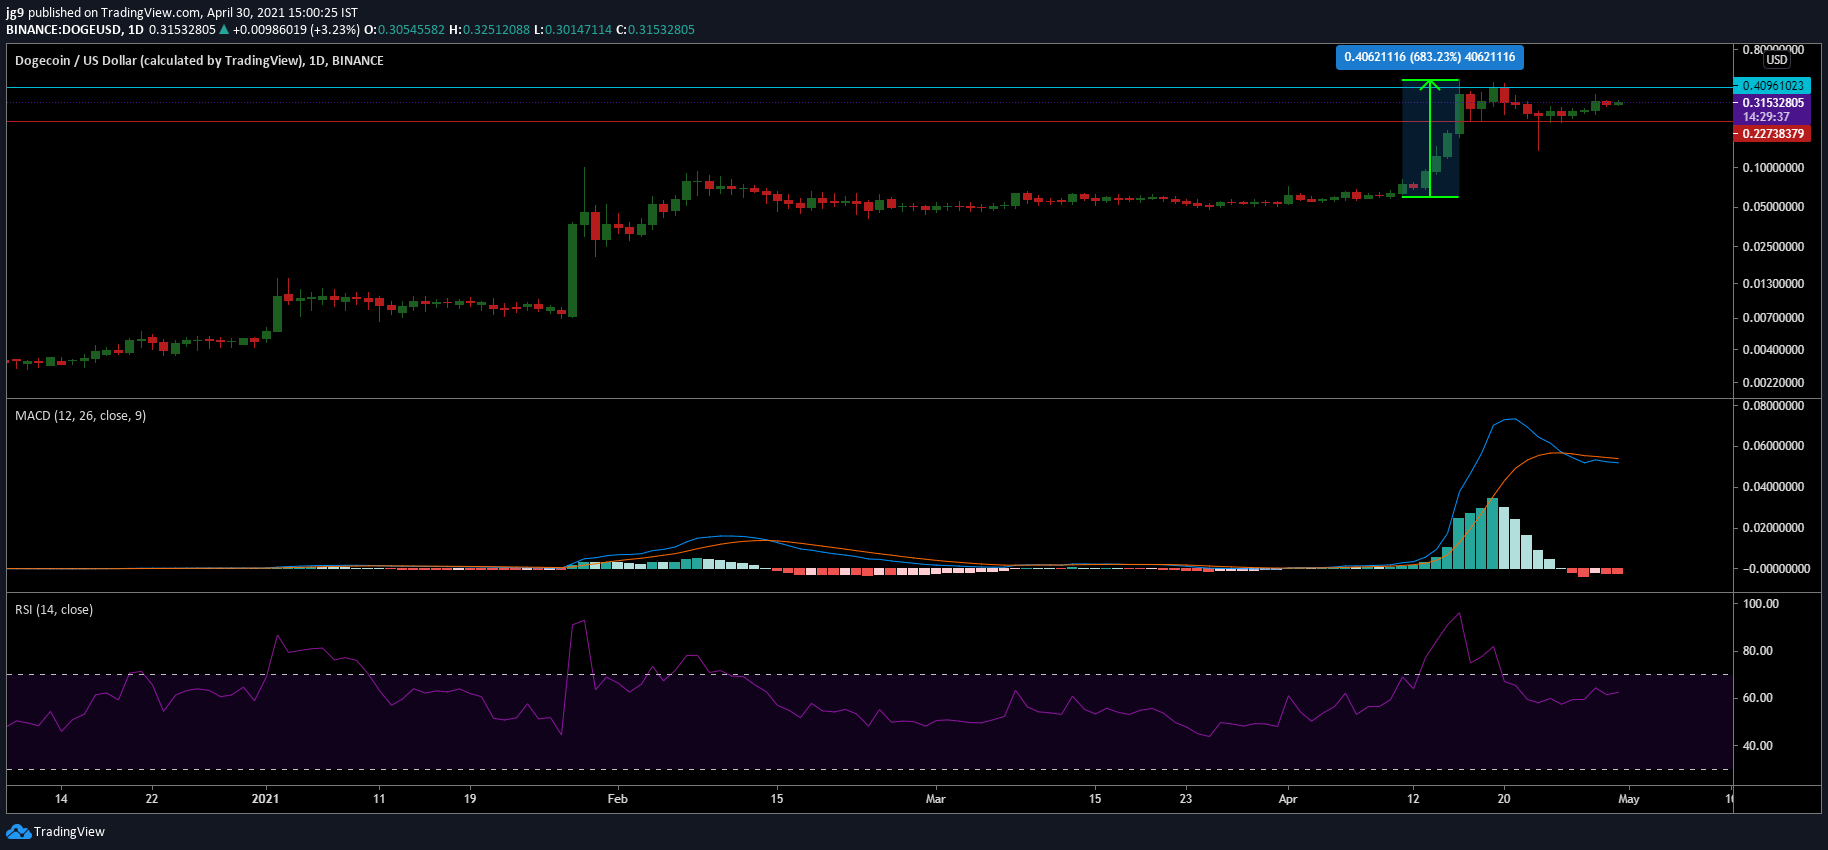Click the red 0.22738379 price tag
Image resolution: width=1828 pixels, height=850 pixels.
[x=1771, y=134]
